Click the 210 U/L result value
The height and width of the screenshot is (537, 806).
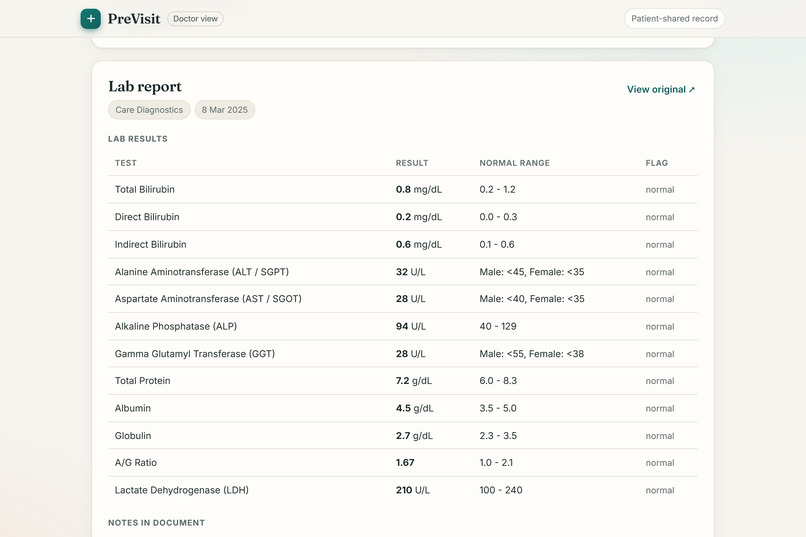412,490
